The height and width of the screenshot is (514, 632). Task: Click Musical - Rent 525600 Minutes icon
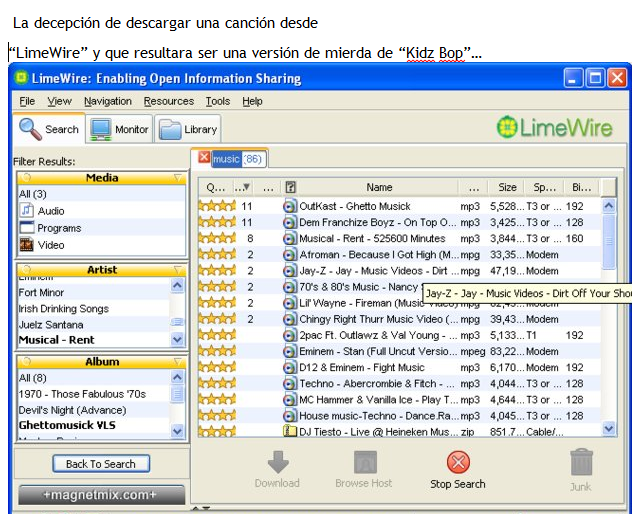(x=290, y=239)
